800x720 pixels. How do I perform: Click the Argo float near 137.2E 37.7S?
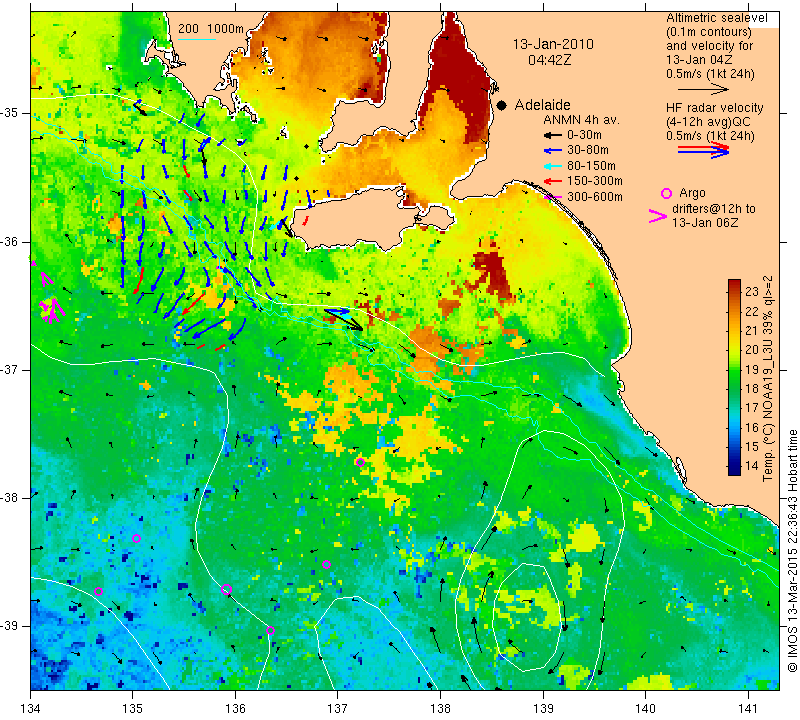pos(360,462)
